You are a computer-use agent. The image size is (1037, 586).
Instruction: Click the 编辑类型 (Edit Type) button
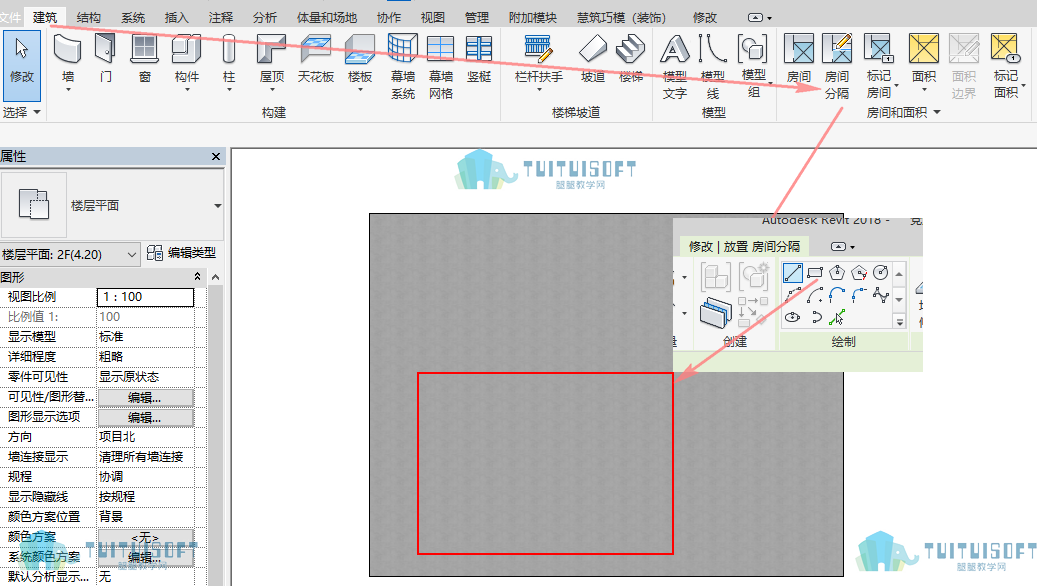181,253
